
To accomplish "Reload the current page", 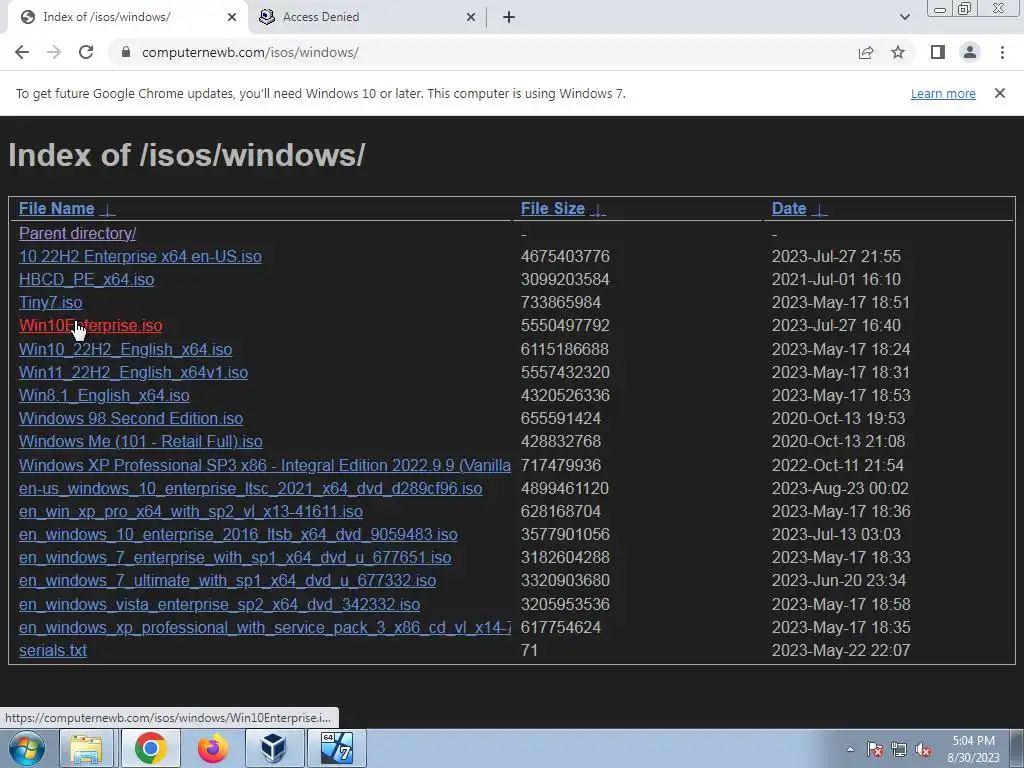I will click(x=86, y=52).
